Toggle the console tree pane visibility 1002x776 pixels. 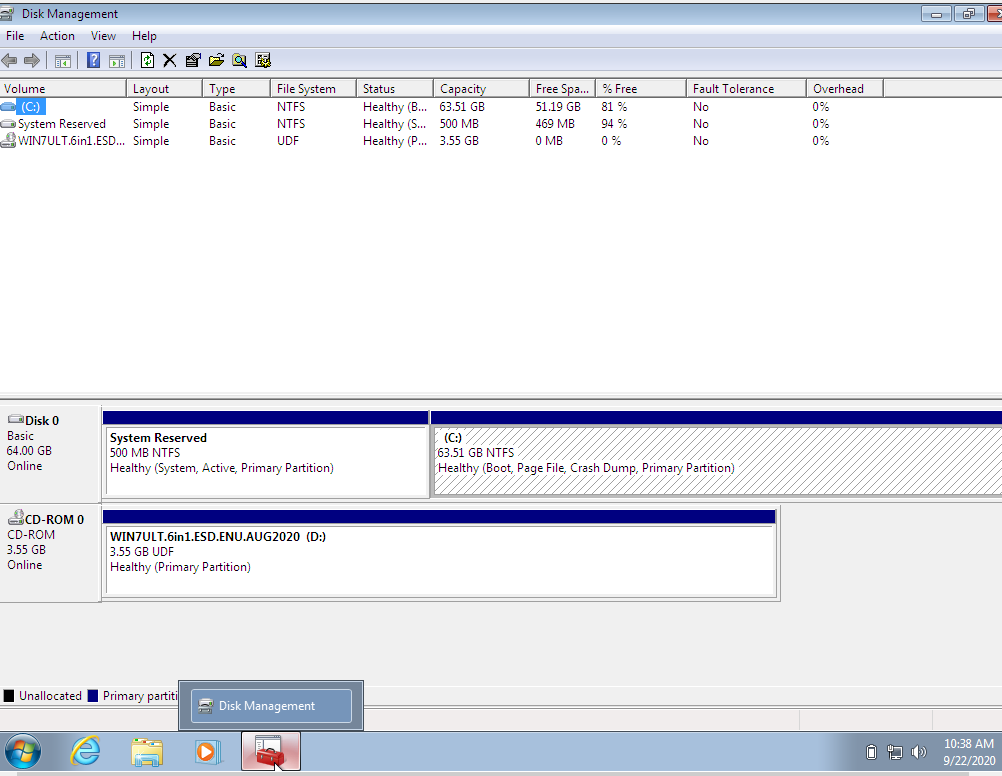(x=62, y=60)
